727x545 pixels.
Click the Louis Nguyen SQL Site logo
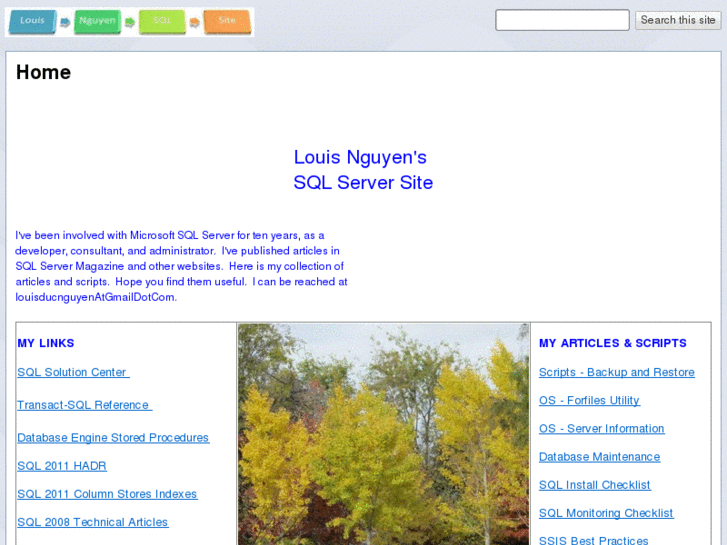click(129, 22)
